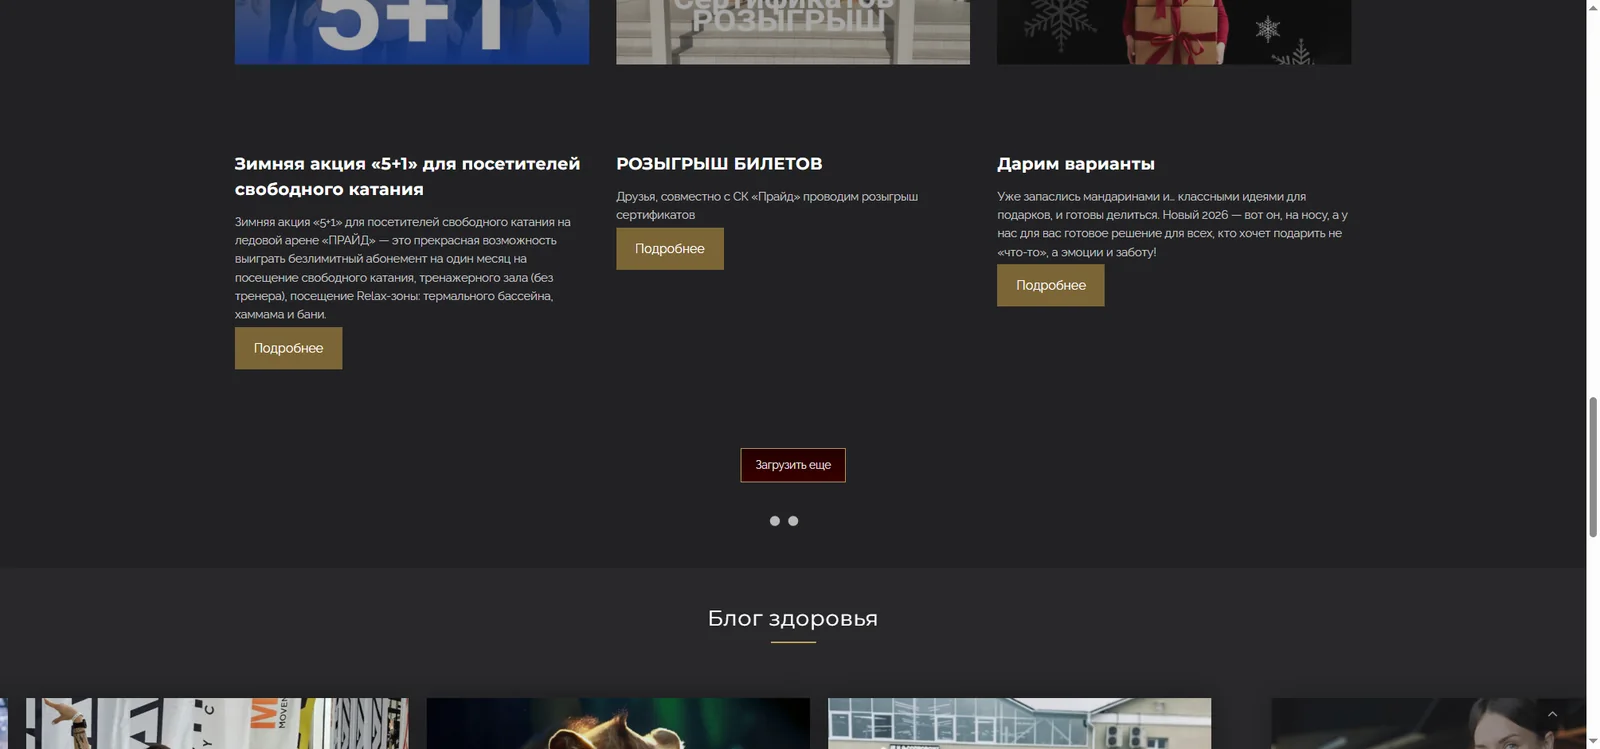Image resolution: width=1600 pixels, height=749 pixels.
Task: Click the blue 5+1 promo image
Action: [x=412, y=32]
